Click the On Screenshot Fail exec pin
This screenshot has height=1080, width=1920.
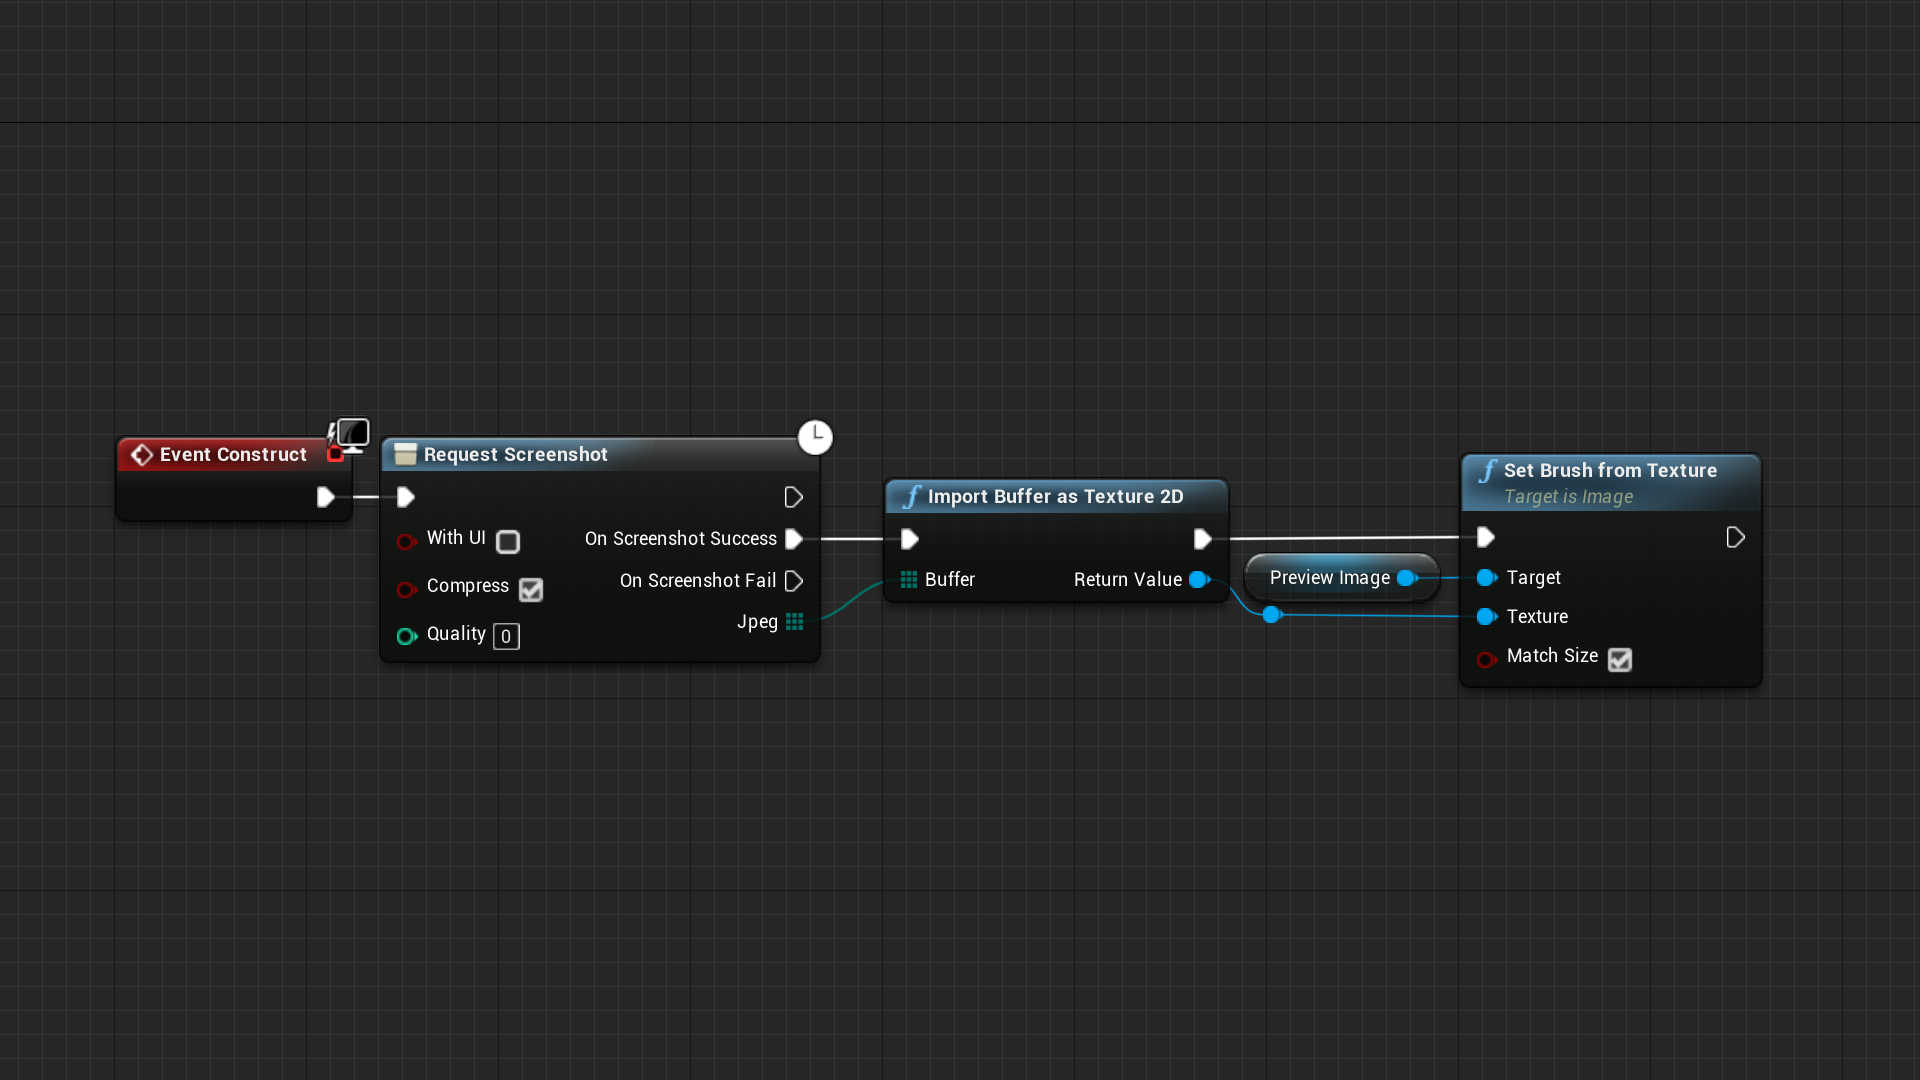(794, 581)
